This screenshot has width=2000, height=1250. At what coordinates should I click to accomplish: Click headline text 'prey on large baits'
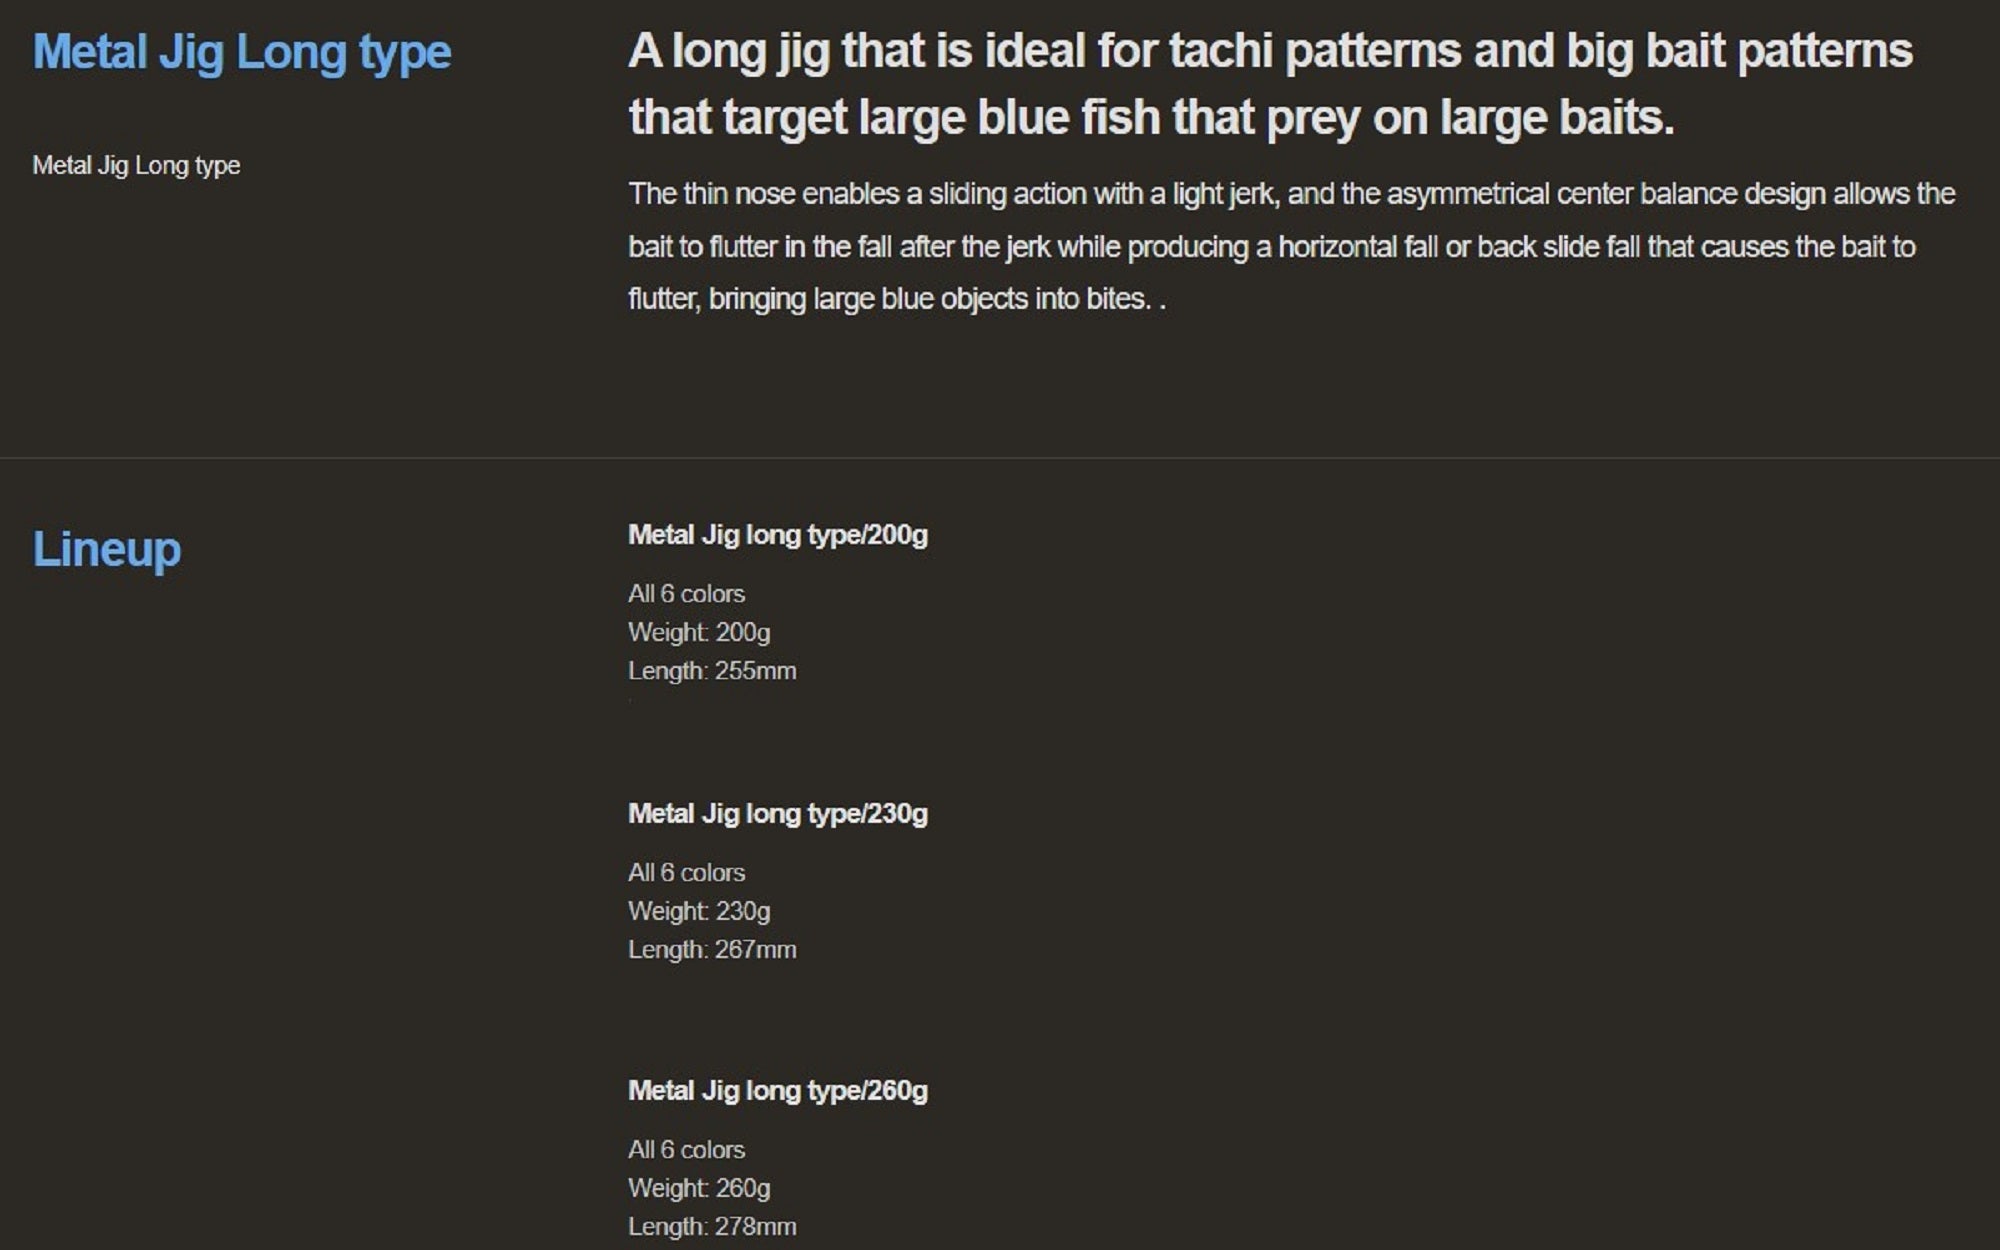click(x=1469, y=118)
